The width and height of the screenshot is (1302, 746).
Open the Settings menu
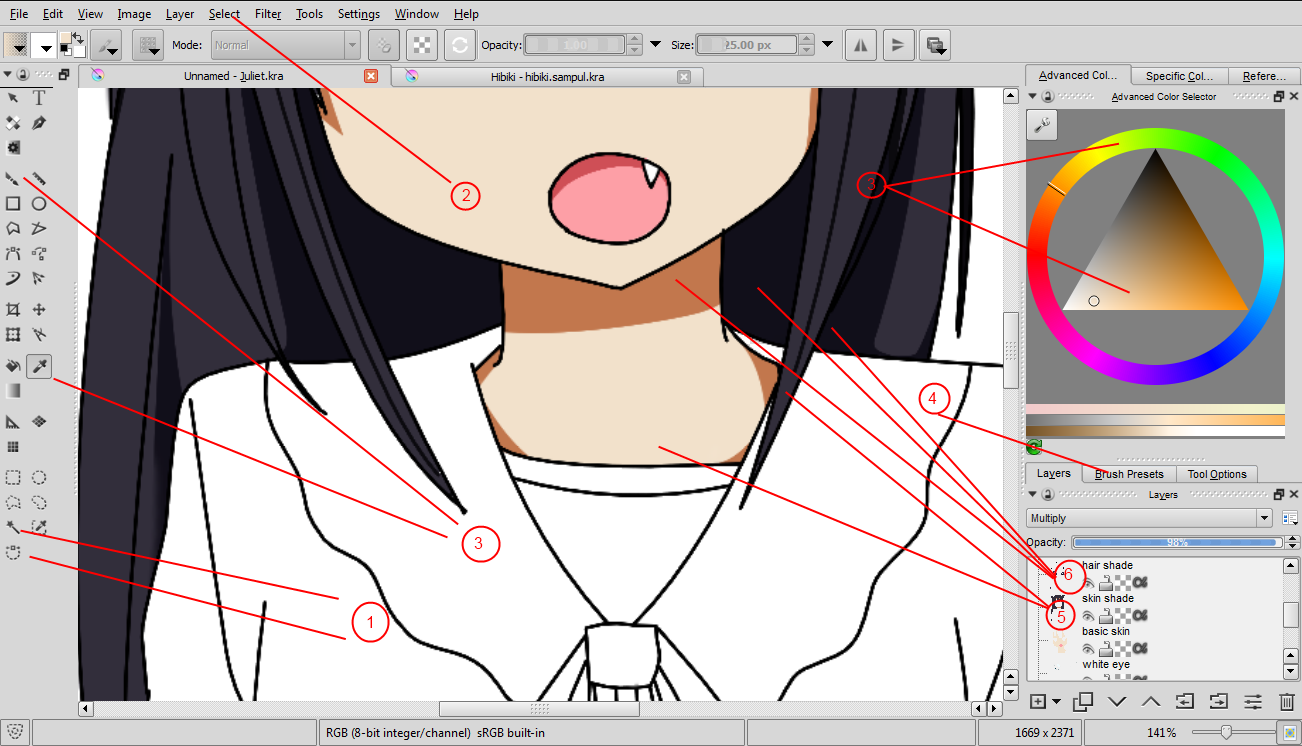(359, 14)
